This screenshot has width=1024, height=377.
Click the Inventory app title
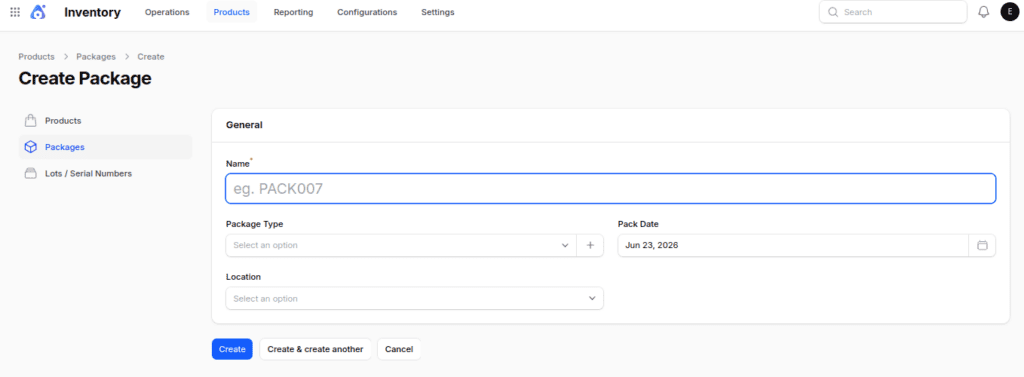click(92, 12)
